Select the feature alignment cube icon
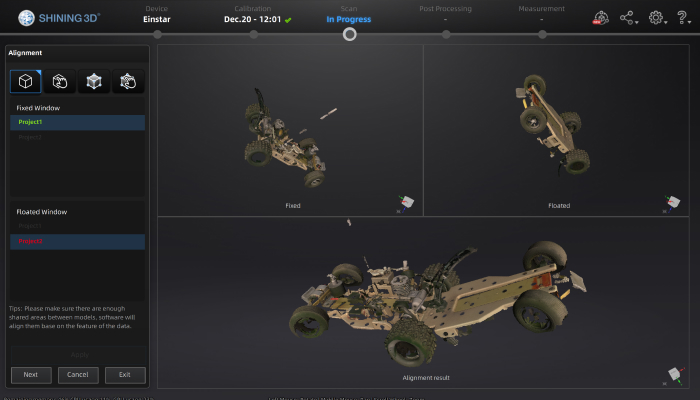 click(x=26, y=82)
